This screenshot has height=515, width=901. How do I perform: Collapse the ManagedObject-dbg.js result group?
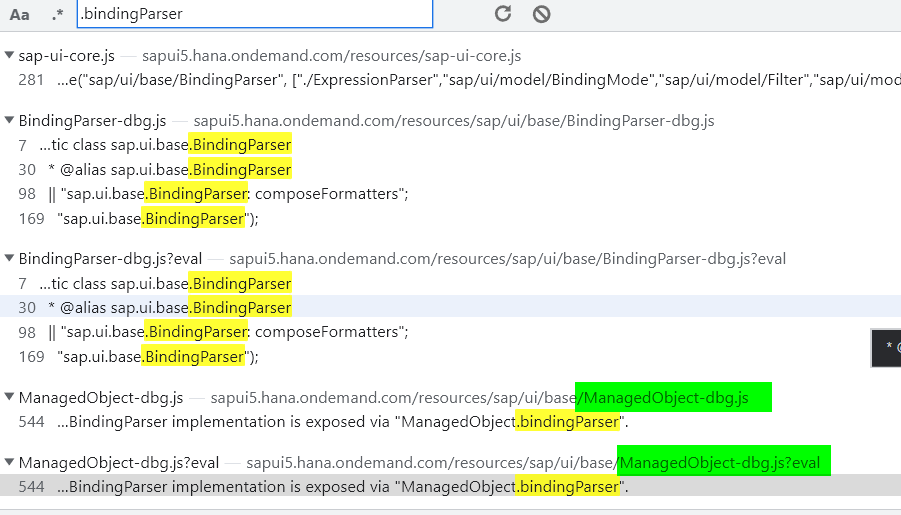[x=9, y=397]
